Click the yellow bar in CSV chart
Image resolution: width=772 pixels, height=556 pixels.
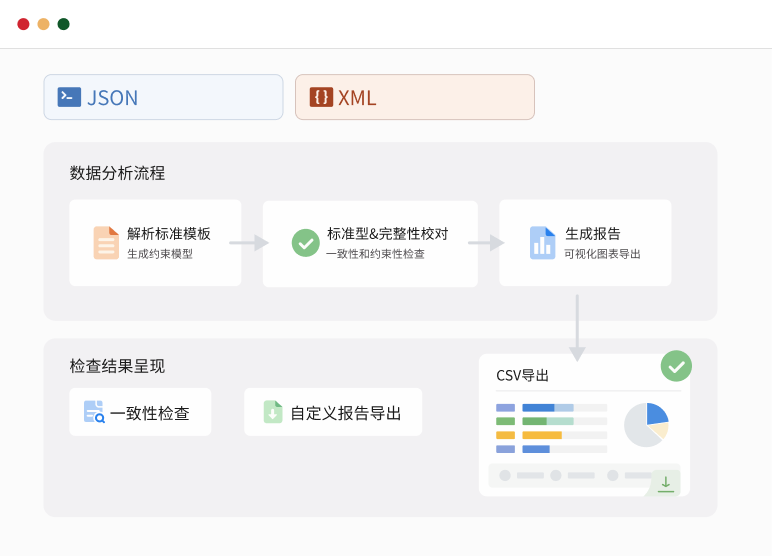click(x=542, y=435)
